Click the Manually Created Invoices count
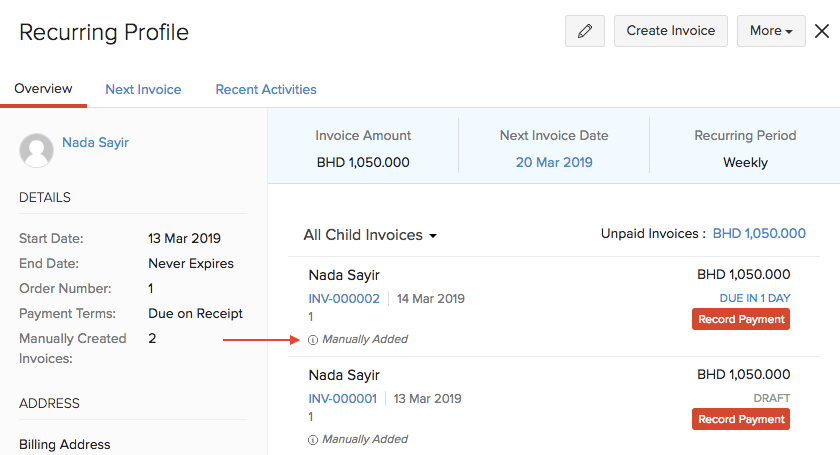 coord(153,338)
